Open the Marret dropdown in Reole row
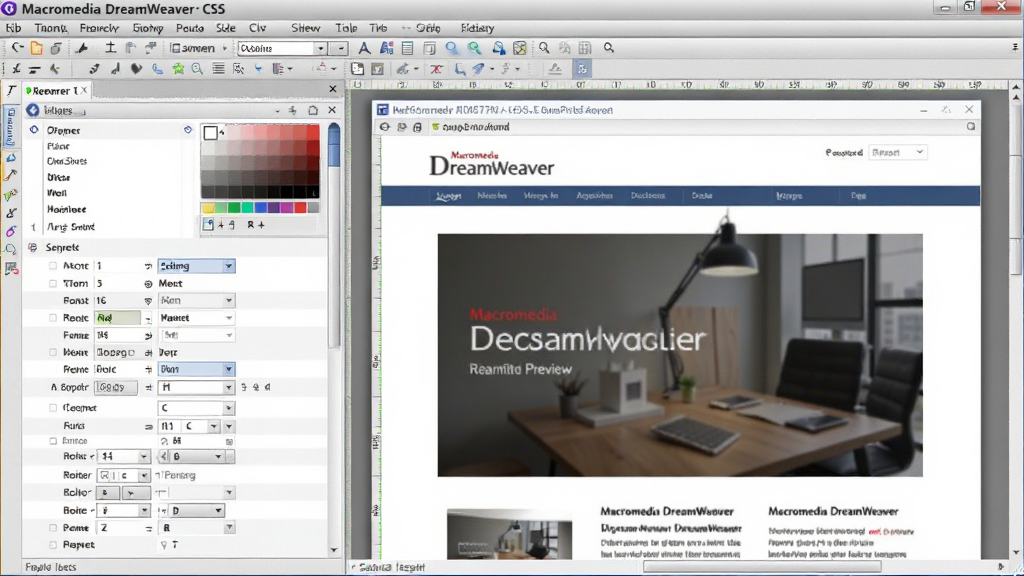 click(x=196, y=318)
